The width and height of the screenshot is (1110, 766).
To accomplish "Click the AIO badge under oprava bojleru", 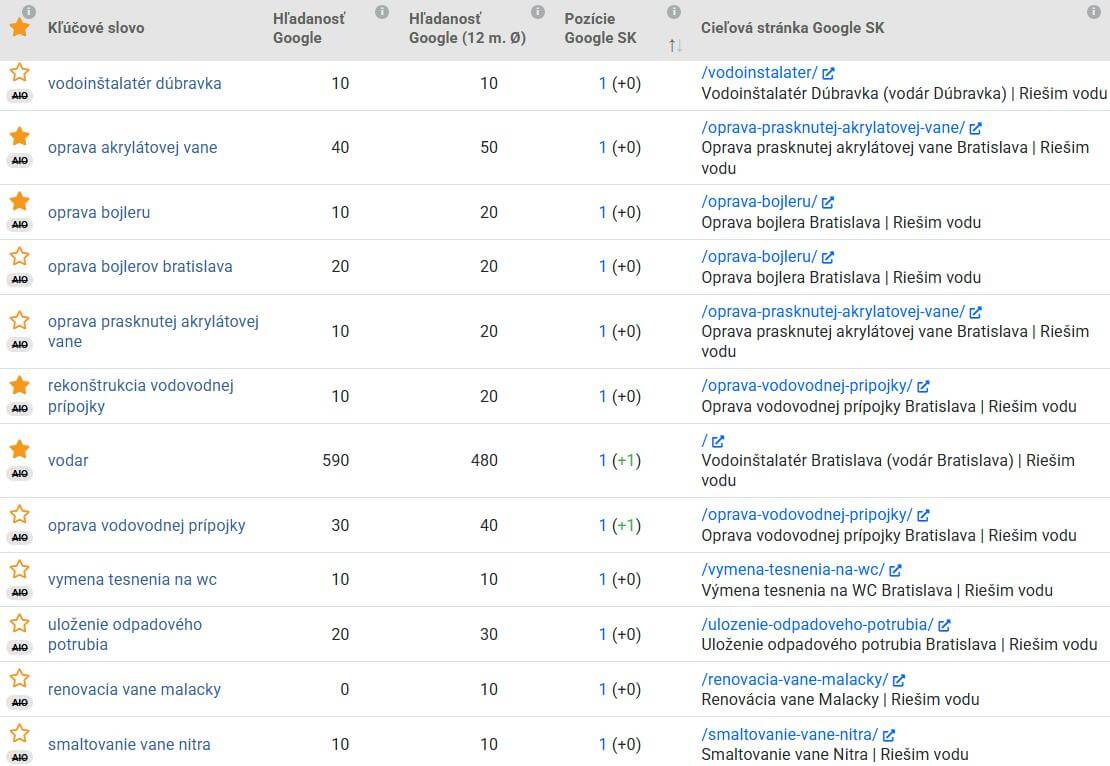I will coord(20,224).
